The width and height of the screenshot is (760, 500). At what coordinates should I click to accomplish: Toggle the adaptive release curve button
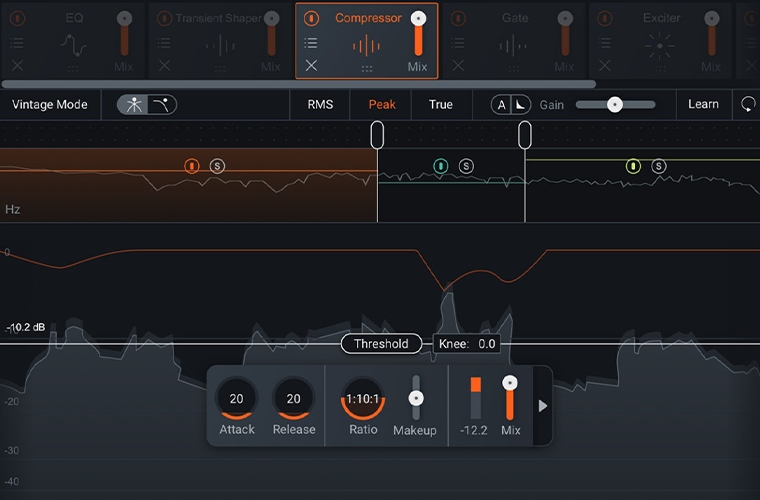[521, 105]
